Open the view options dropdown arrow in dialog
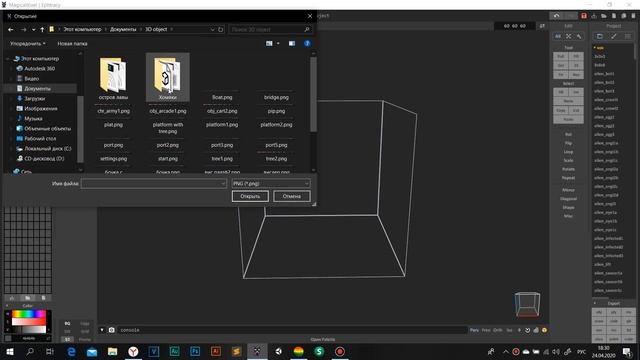The height and width of the screenshot is (360, 640). (278, 43)
